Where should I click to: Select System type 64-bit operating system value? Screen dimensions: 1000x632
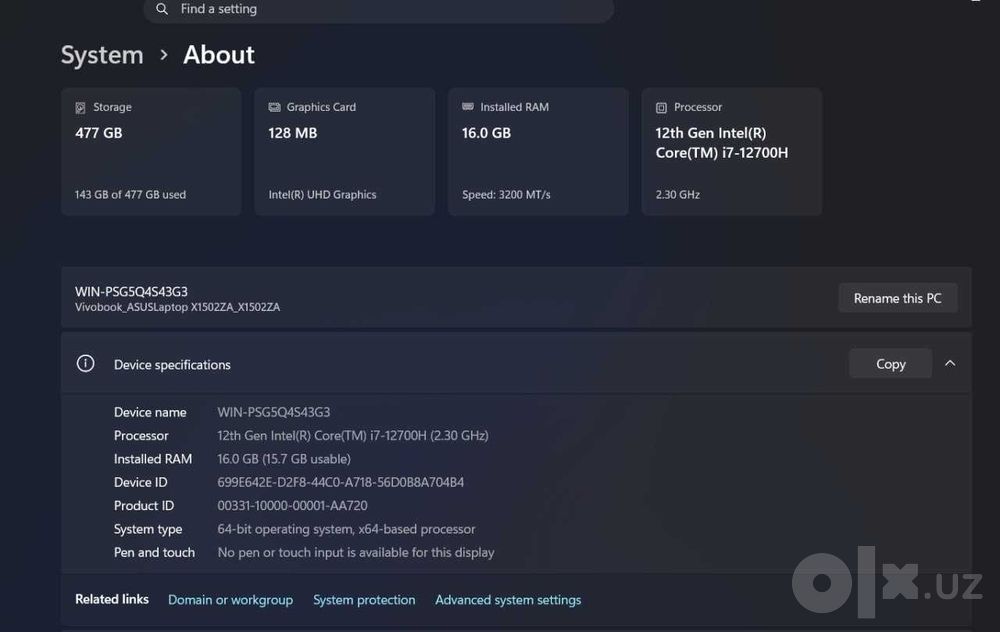(346, 529)
